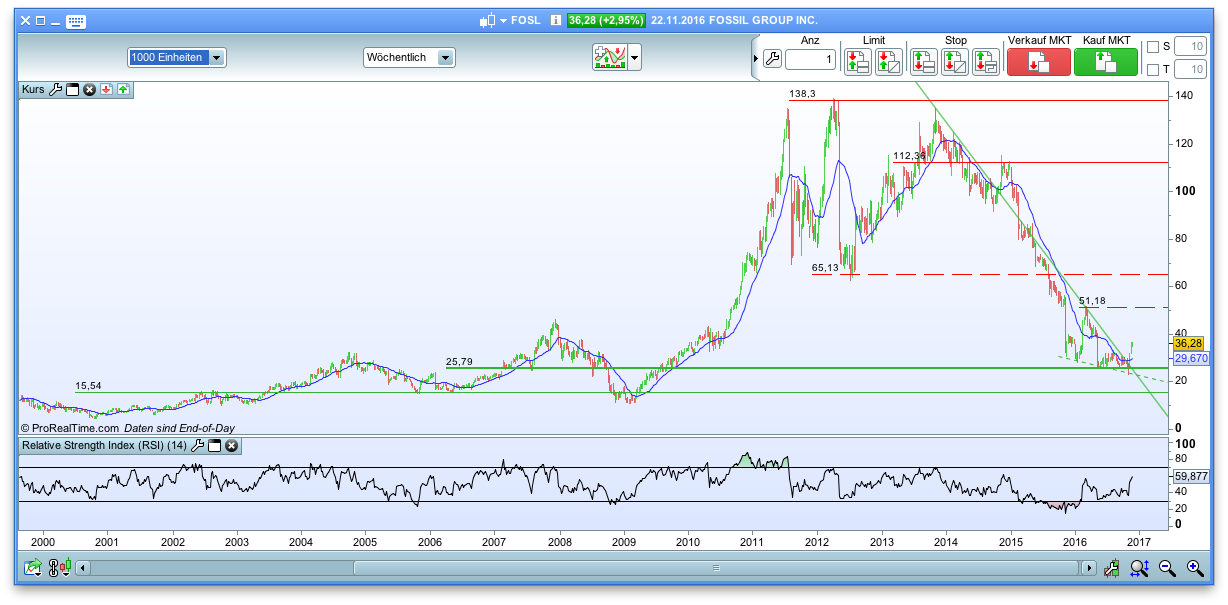Viewport: 1228px width, 605px height.
Task: Click the Verkauf MKT sell button
Action: coord(1038,62)
